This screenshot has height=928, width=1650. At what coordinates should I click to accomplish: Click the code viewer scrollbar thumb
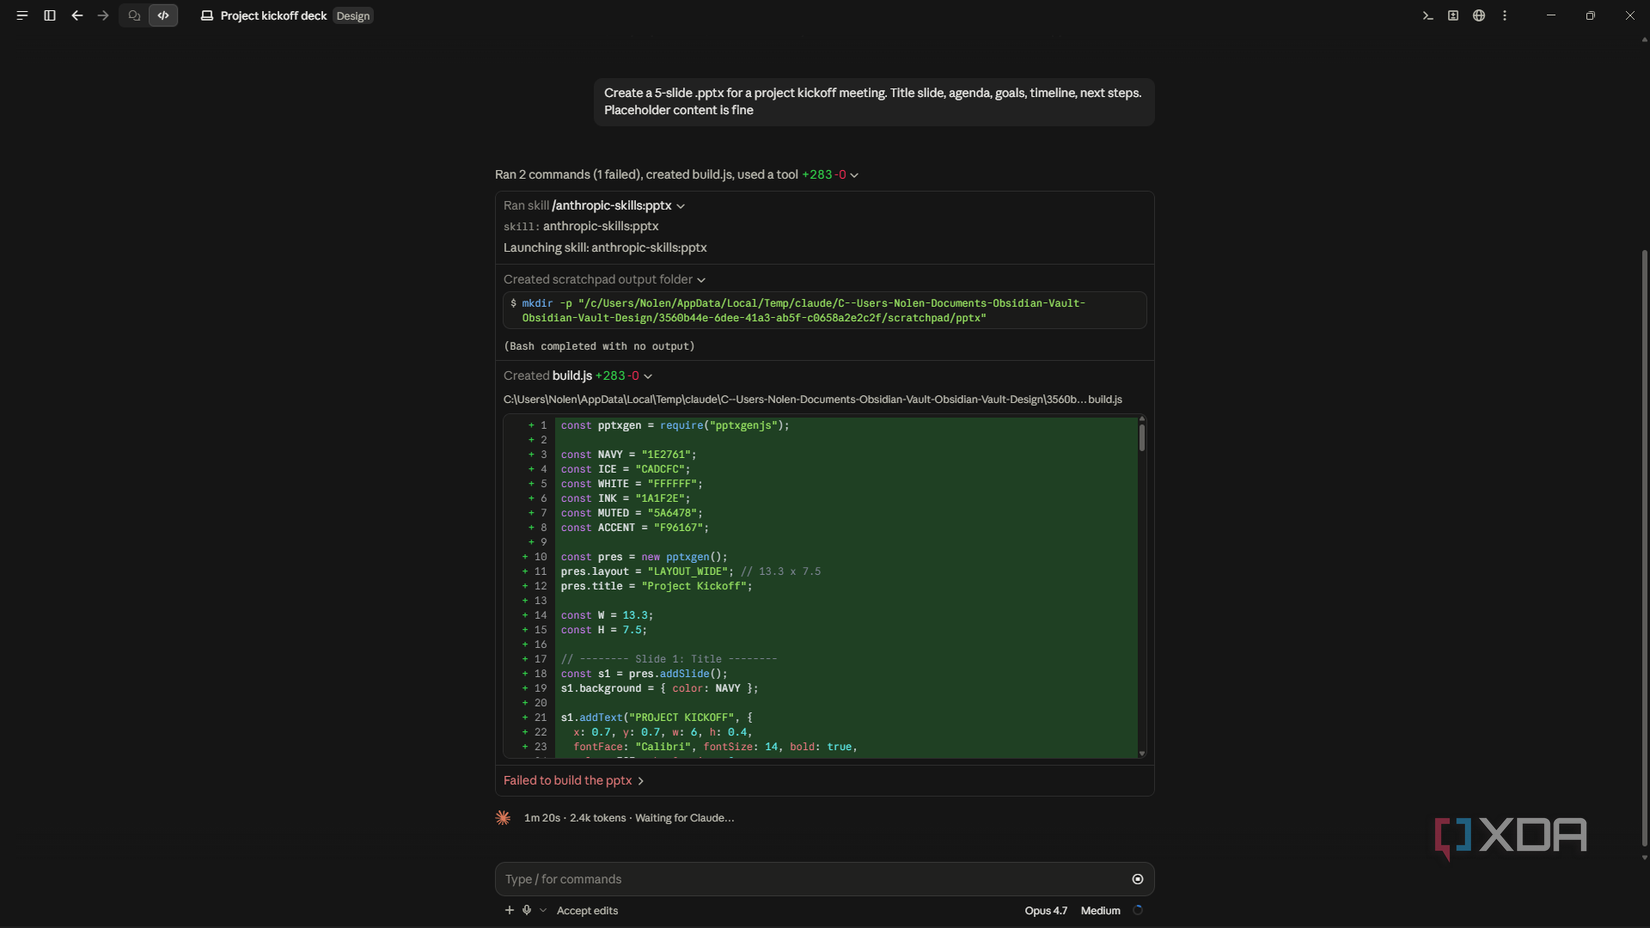[x=1142, y=437]
